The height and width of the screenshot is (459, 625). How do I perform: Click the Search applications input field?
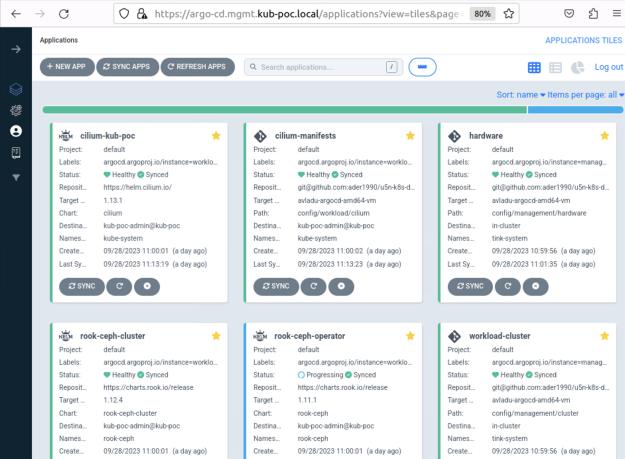pos(315,67)
